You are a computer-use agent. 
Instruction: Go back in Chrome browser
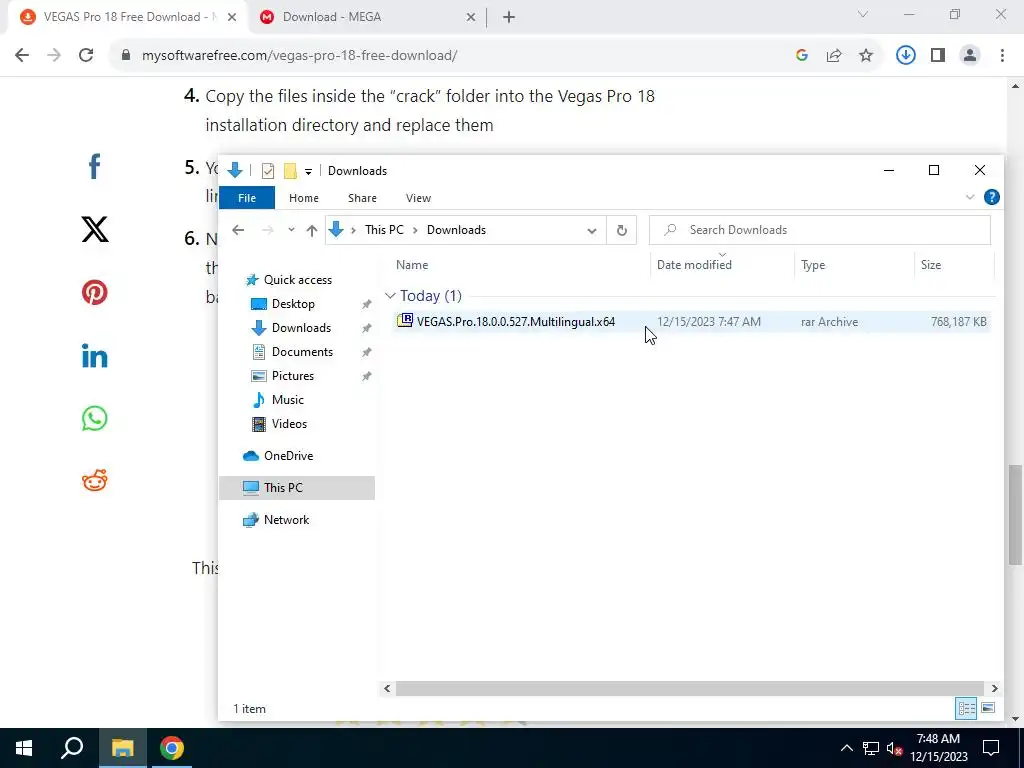[22, 56]
